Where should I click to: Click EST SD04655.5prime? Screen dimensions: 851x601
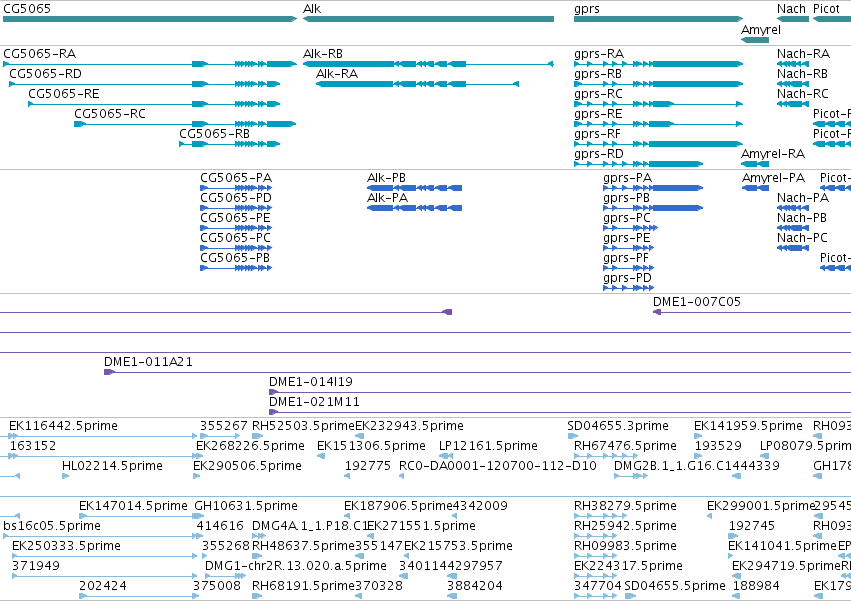675,586
